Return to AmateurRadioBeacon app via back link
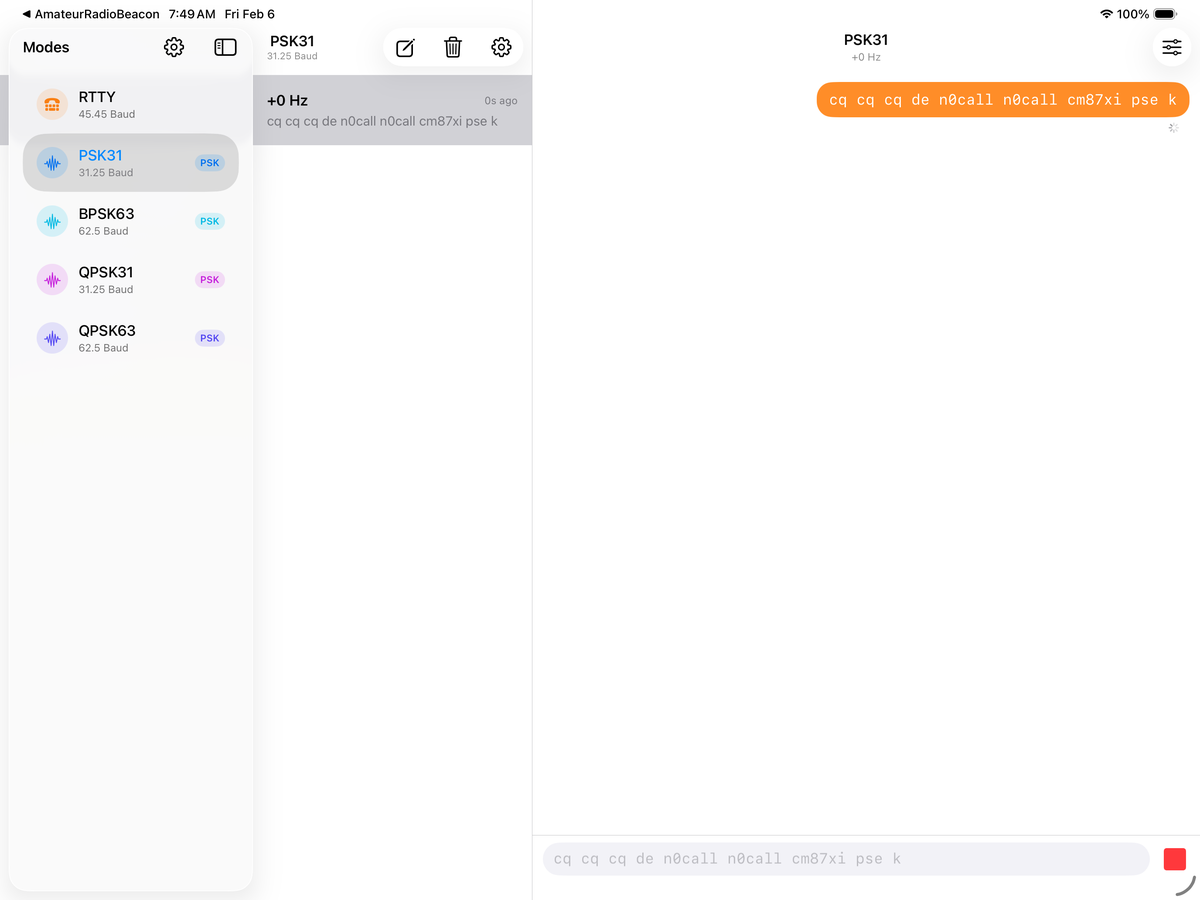Image resolution: width=1200 pixels, height=900 pixels. tap(90, 14)
